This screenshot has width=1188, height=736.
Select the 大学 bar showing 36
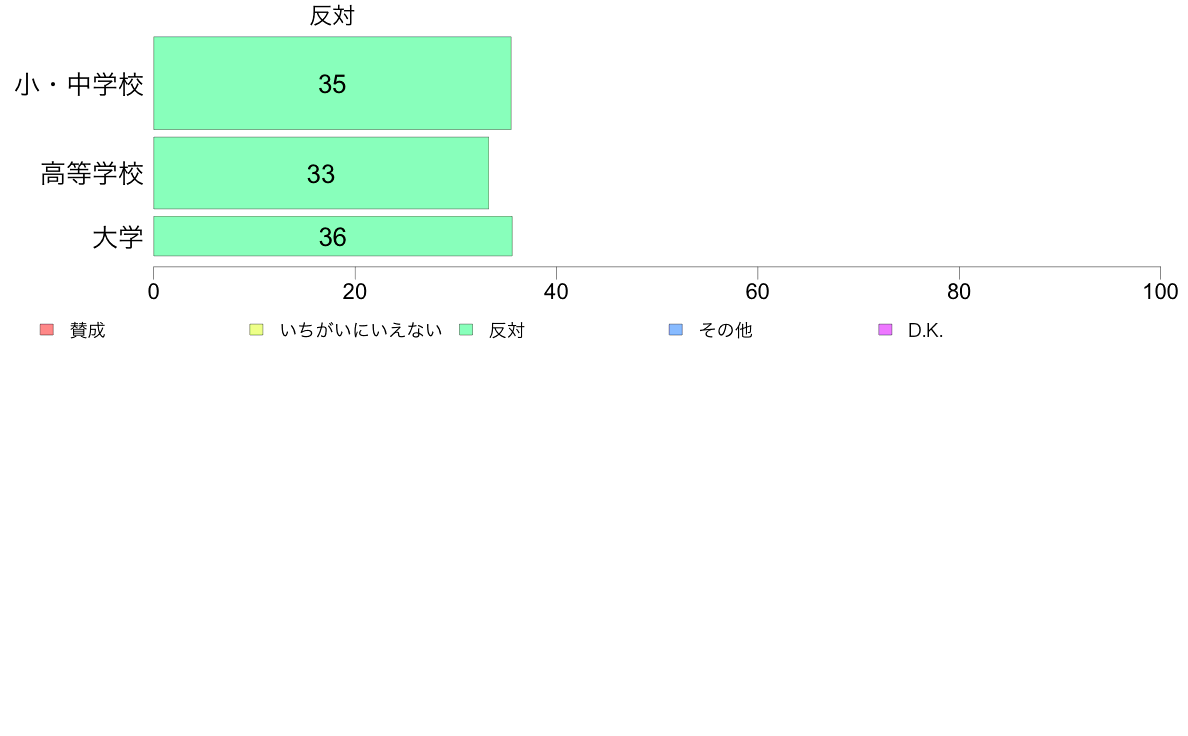[x=333, y=236]
